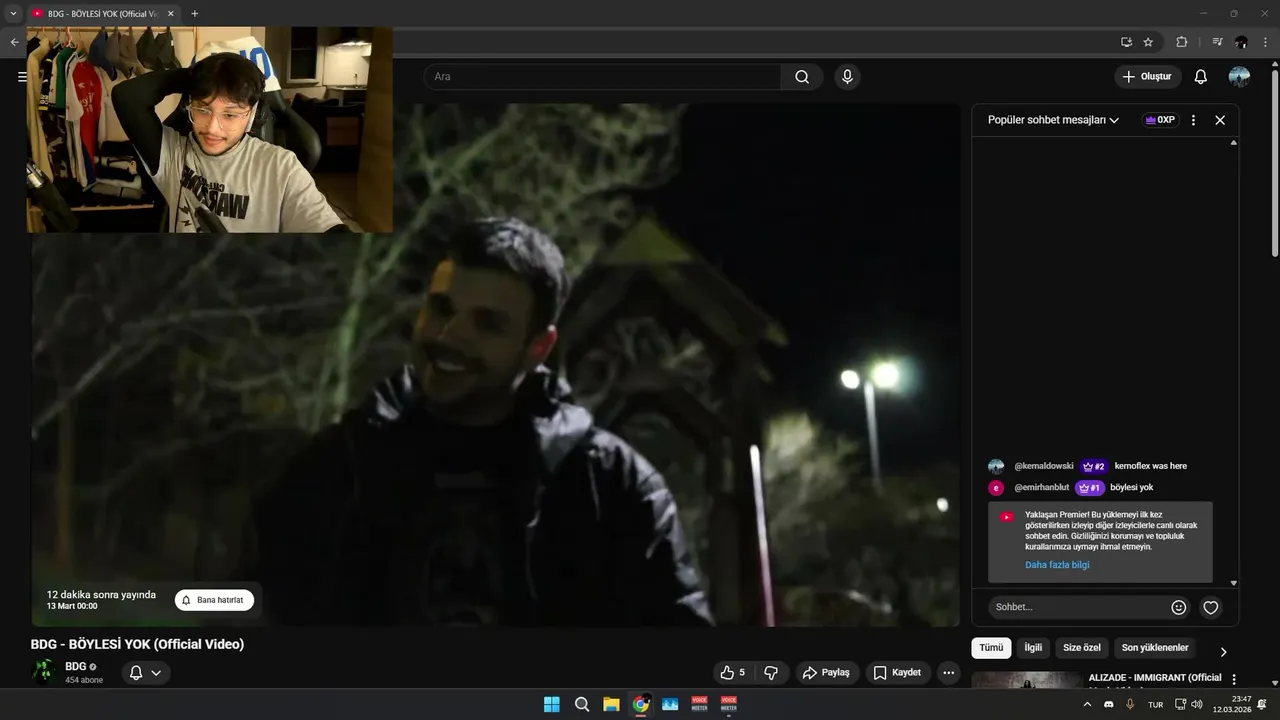
Task: Open the Chrome extensions puzzle icon
Action: tap(1182, 42)
